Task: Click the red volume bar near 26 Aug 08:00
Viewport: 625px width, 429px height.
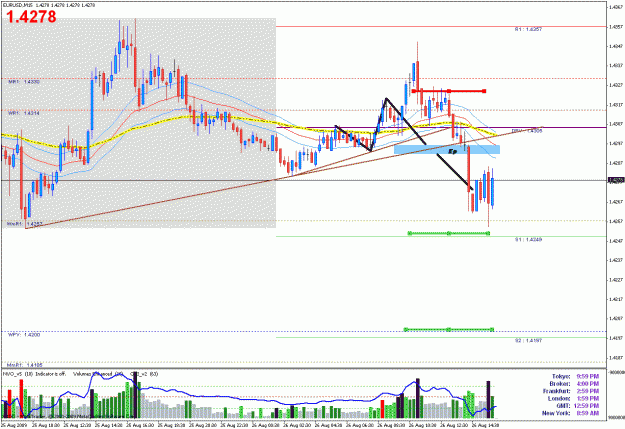Action: (x=382, y=409)
